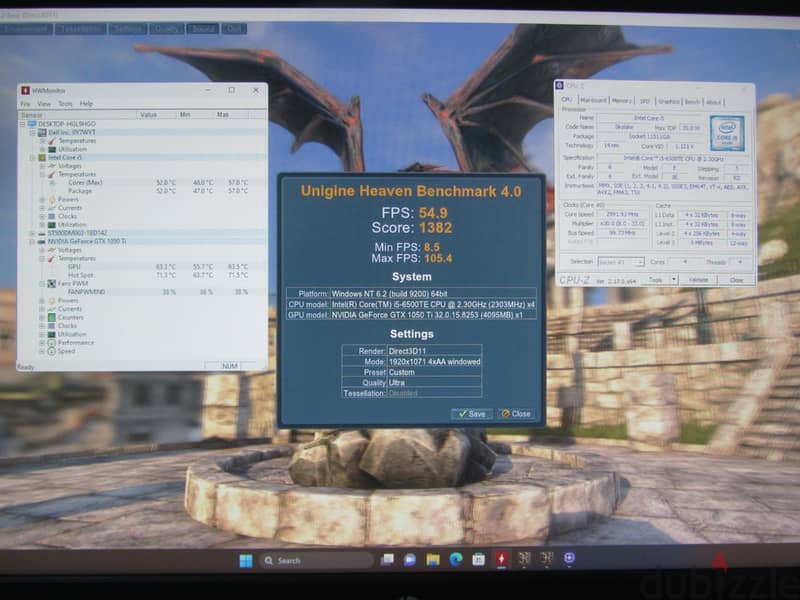Open the Tools menu in HWMonitor
This screenshot has height=600, width=800.
[65, 104]
